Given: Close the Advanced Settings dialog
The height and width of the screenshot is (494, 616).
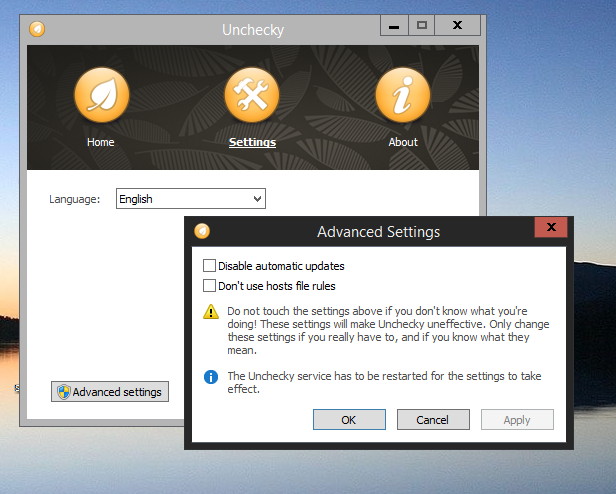Looking at the screenshot, I should pos(551,227).
